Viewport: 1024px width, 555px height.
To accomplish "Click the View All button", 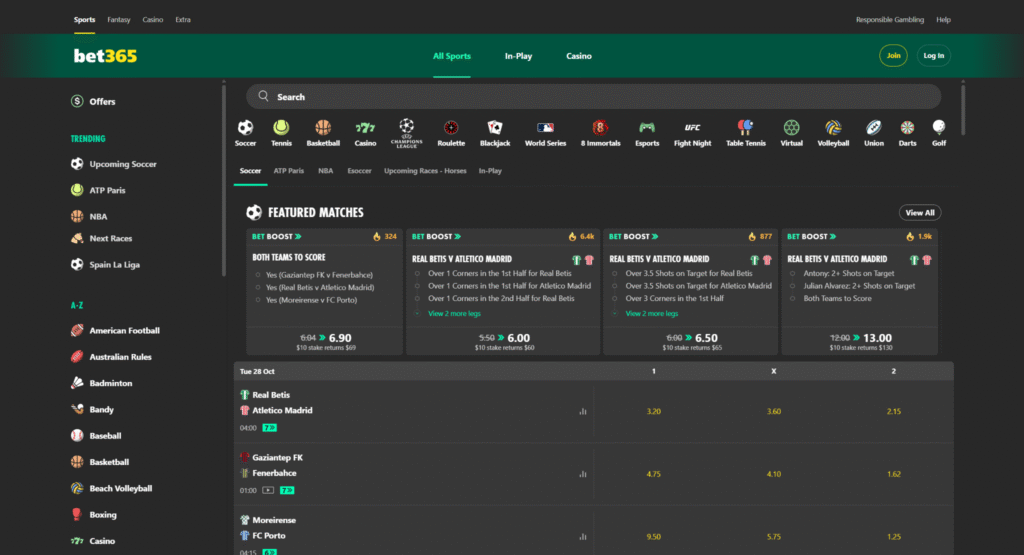I will (x=919, y=213).
